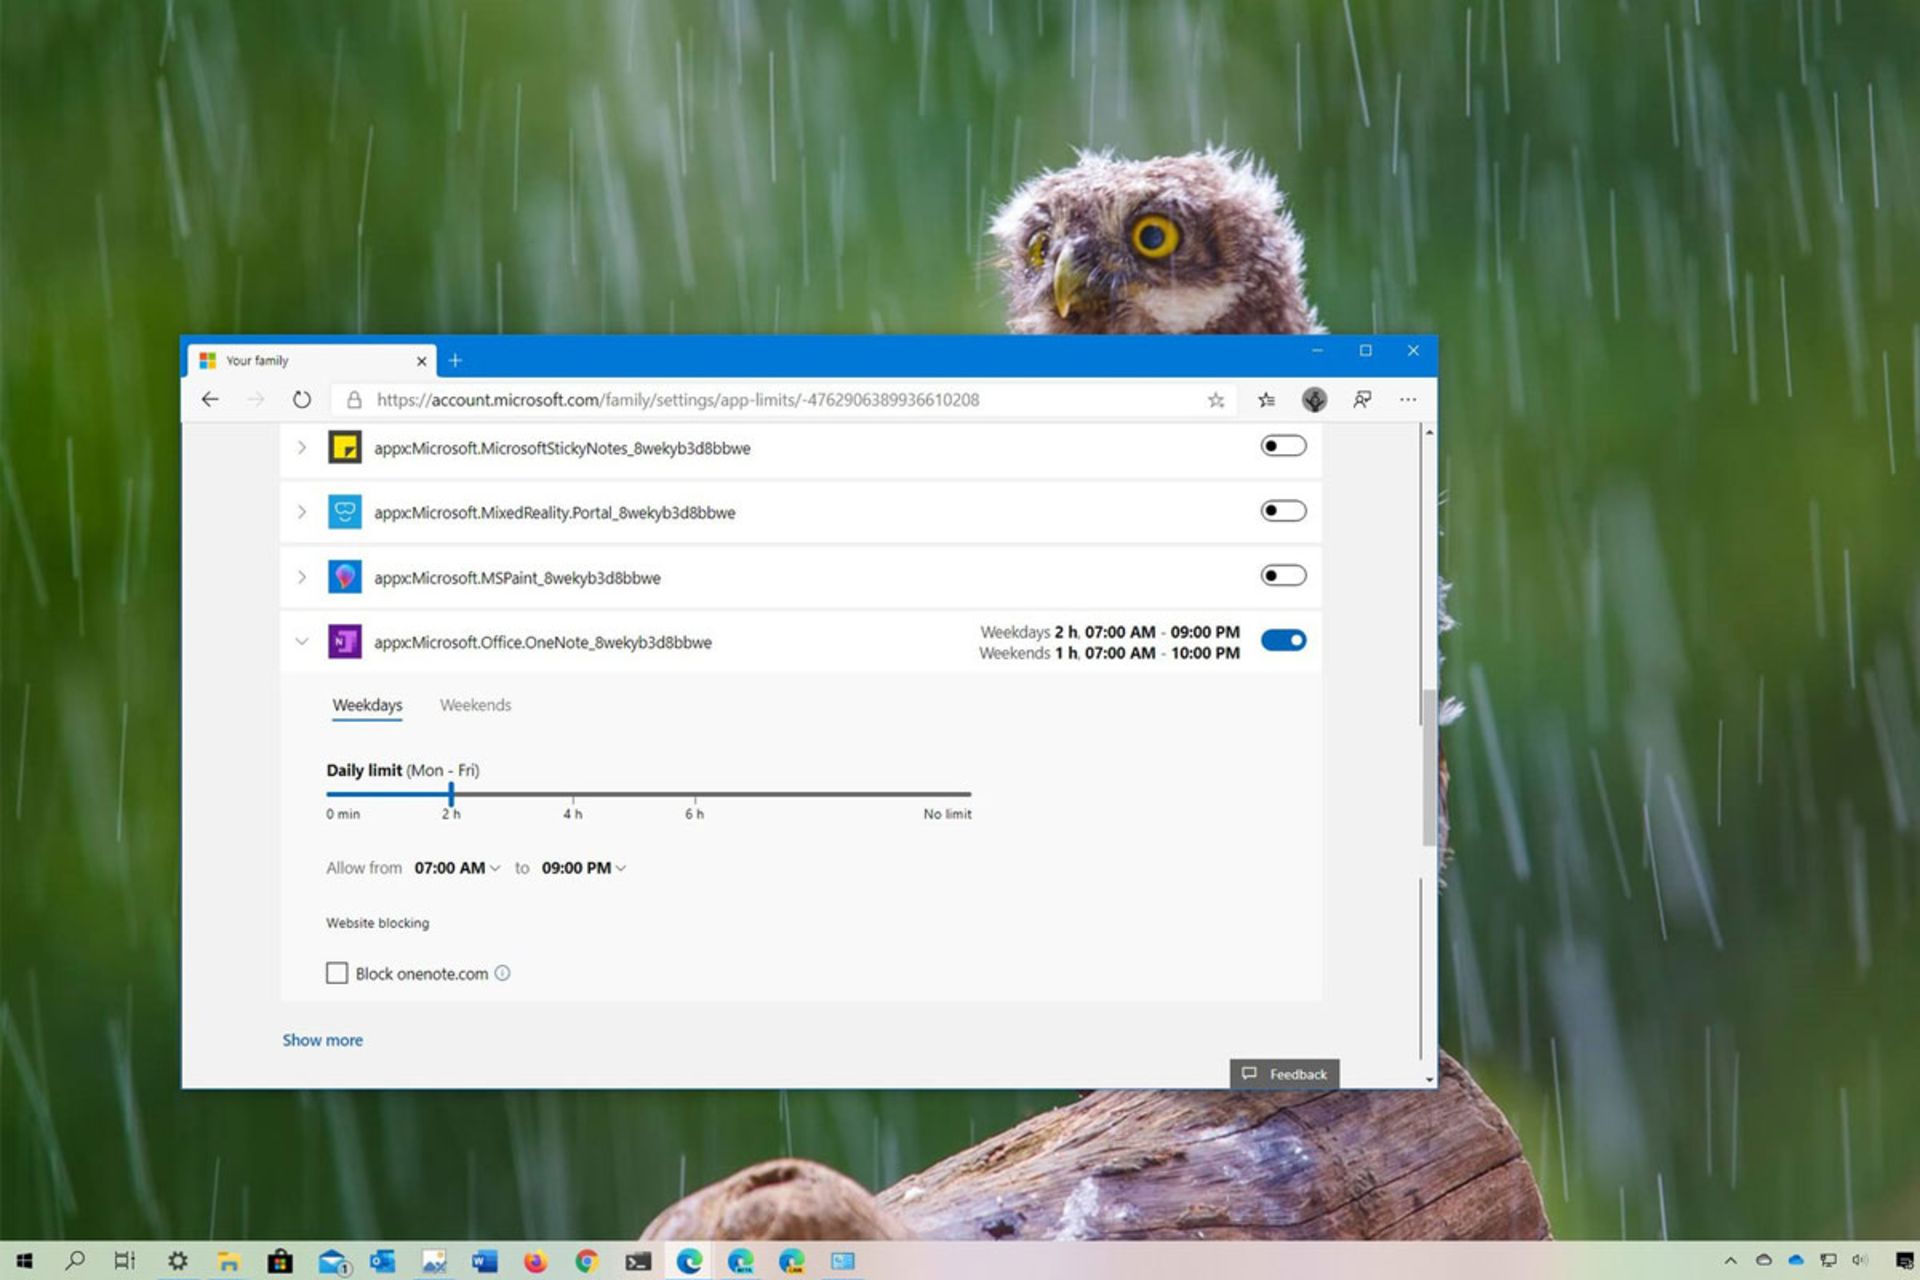
Task: Click the Show more link
Action: [x=322, y=1040]
